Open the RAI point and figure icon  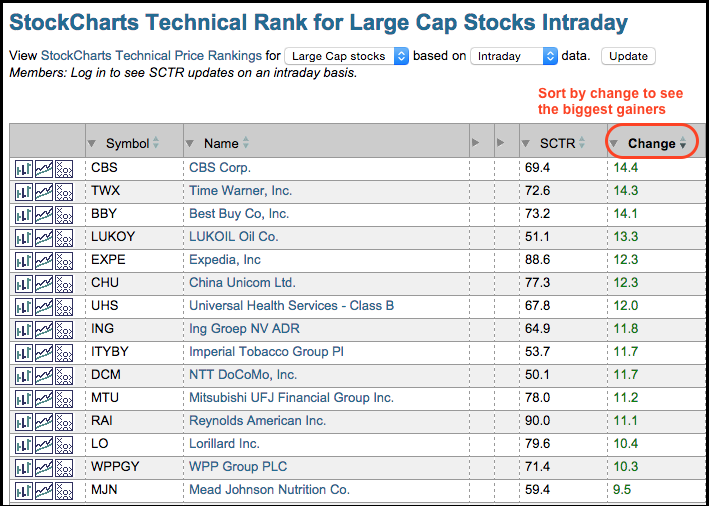[x=64, y=422]
